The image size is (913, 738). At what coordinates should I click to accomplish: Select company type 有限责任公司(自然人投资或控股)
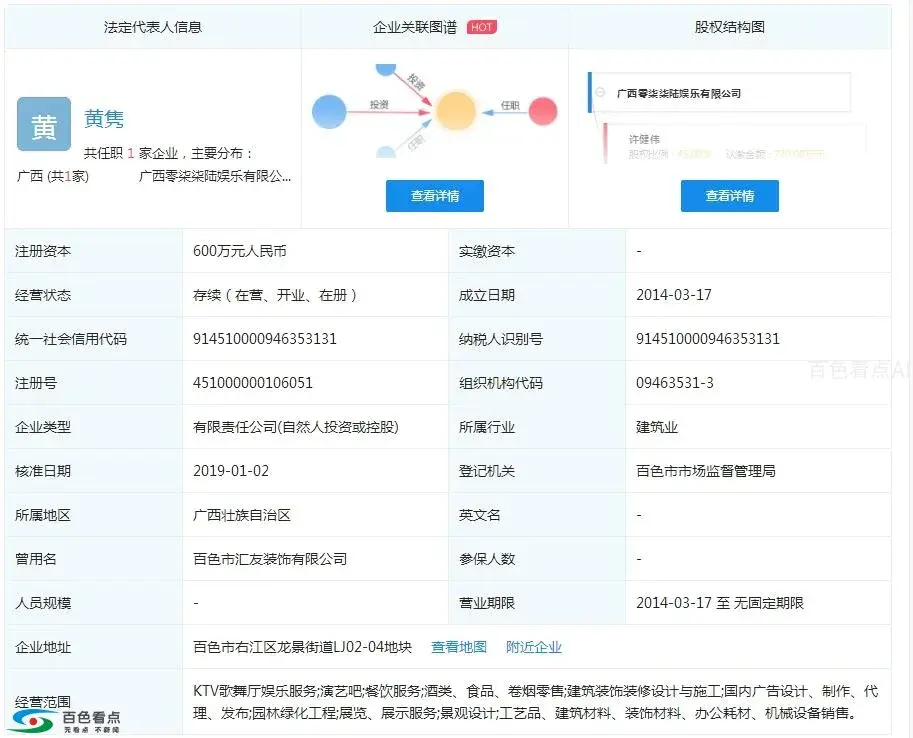tap(296, 427)
